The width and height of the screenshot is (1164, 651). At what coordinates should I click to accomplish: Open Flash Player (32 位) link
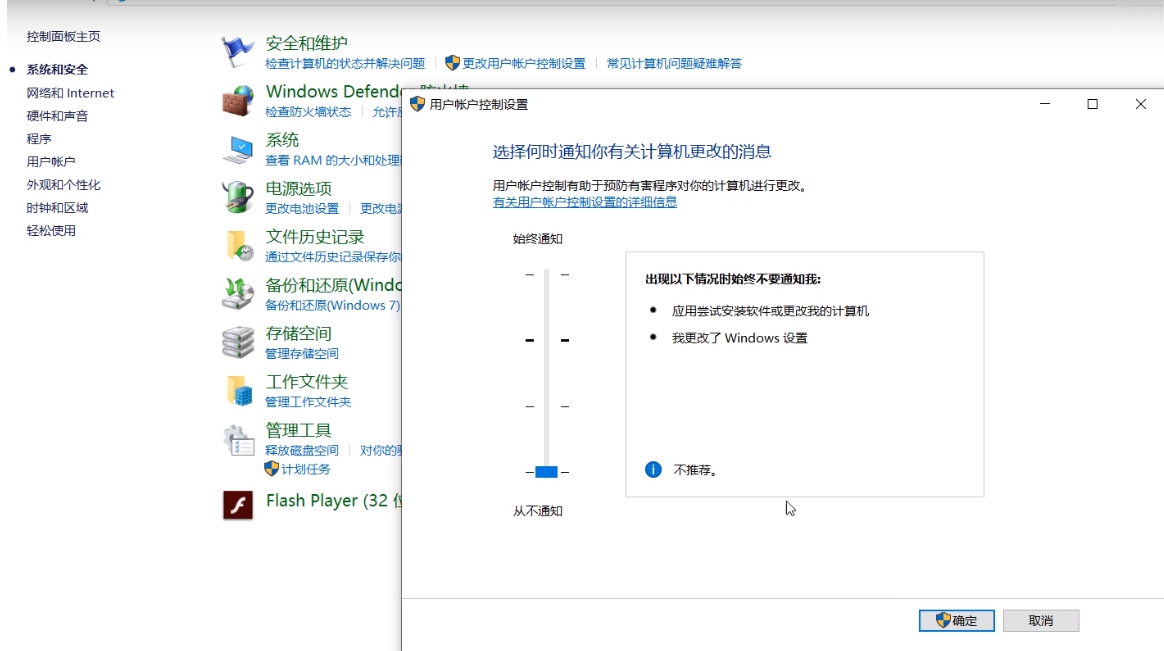(x=333, y=500)
